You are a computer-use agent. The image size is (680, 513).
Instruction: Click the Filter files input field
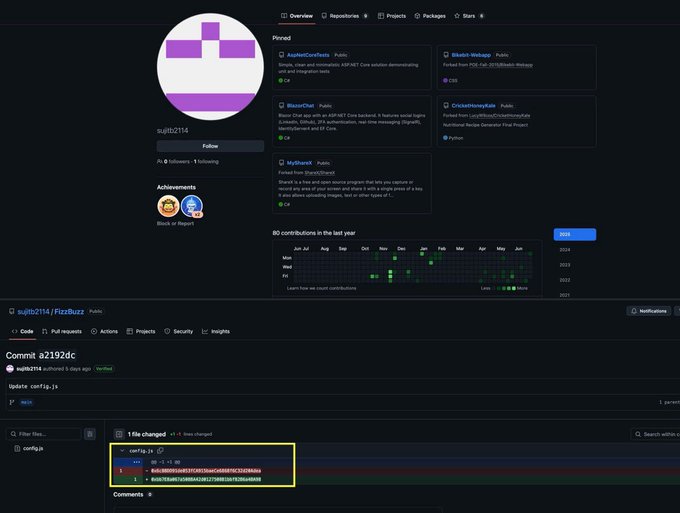[44, 434]
